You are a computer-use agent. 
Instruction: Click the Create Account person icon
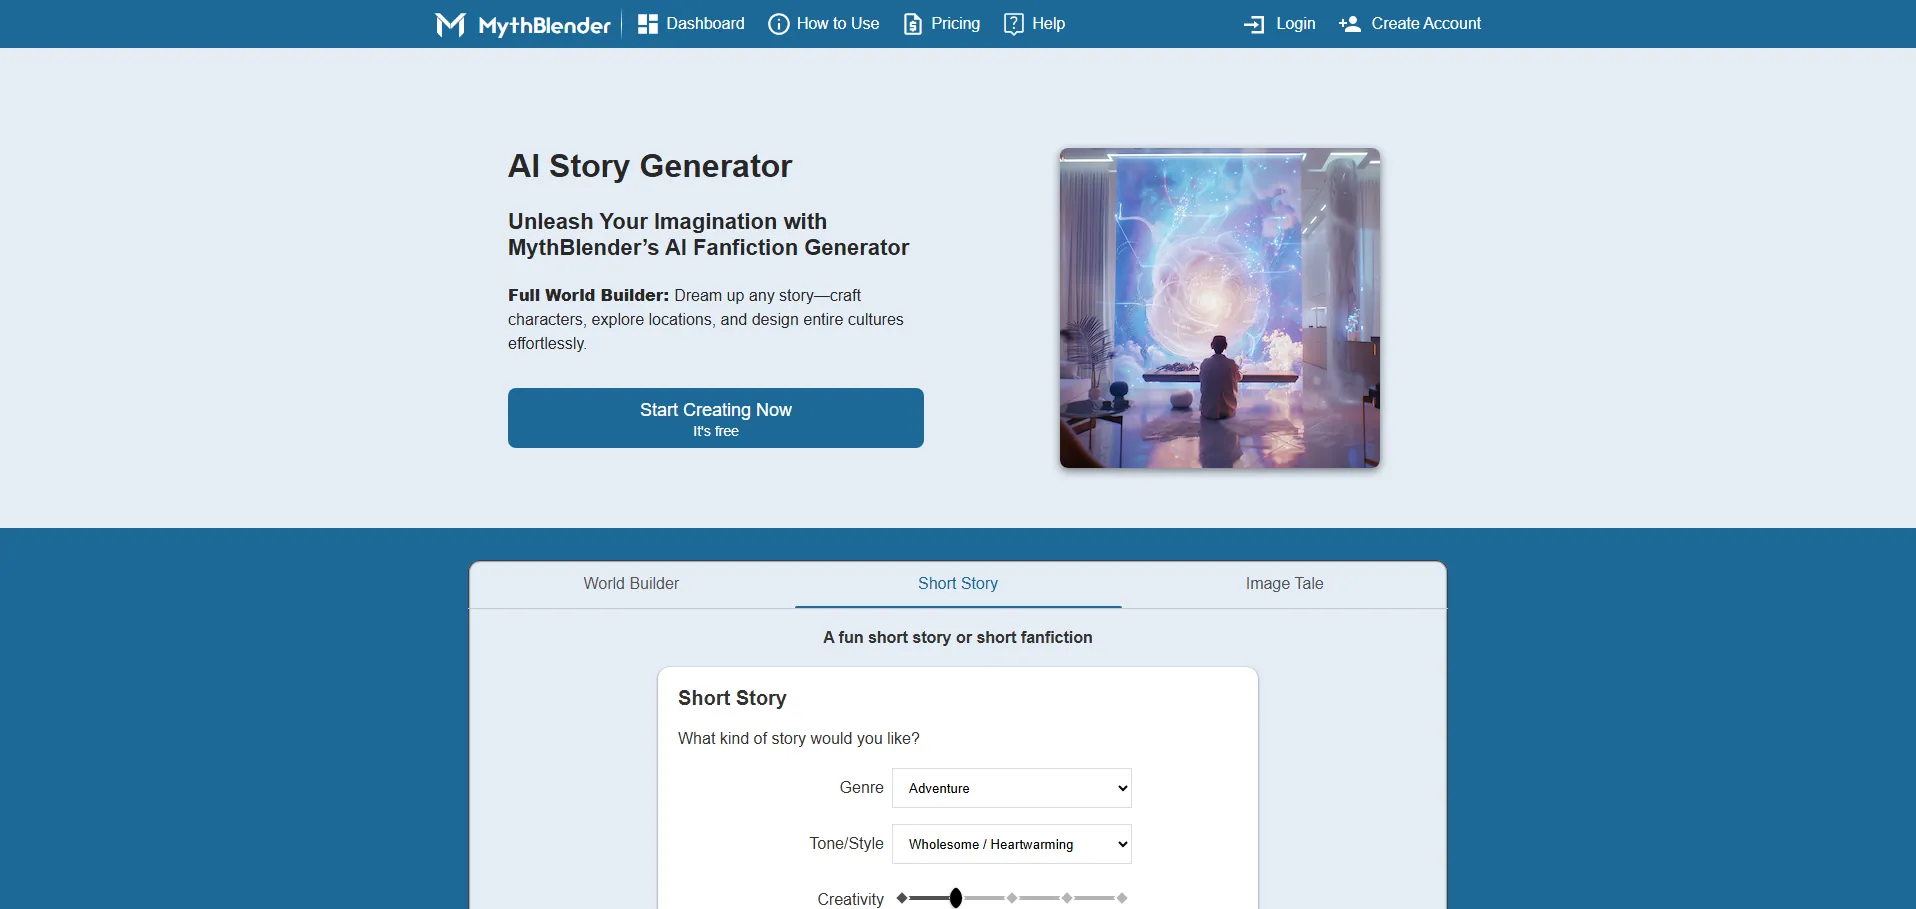click(1350, 24)
